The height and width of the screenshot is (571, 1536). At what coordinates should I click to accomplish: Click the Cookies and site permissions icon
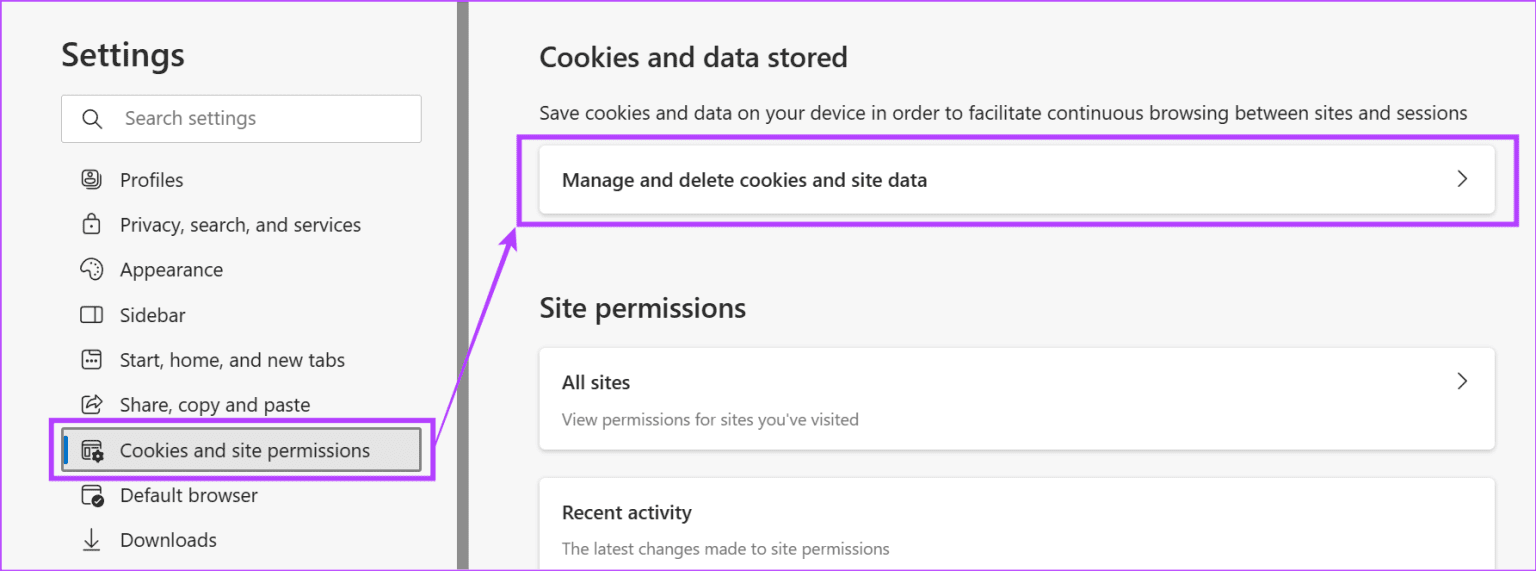click(92, 451)
